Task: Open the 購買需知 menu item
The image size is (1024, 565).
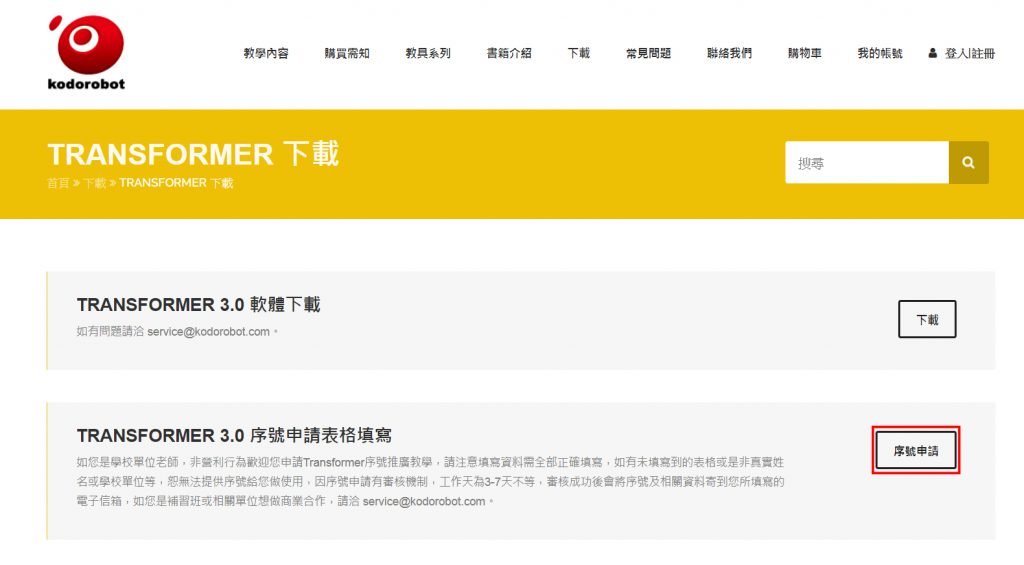Action: 347,53
